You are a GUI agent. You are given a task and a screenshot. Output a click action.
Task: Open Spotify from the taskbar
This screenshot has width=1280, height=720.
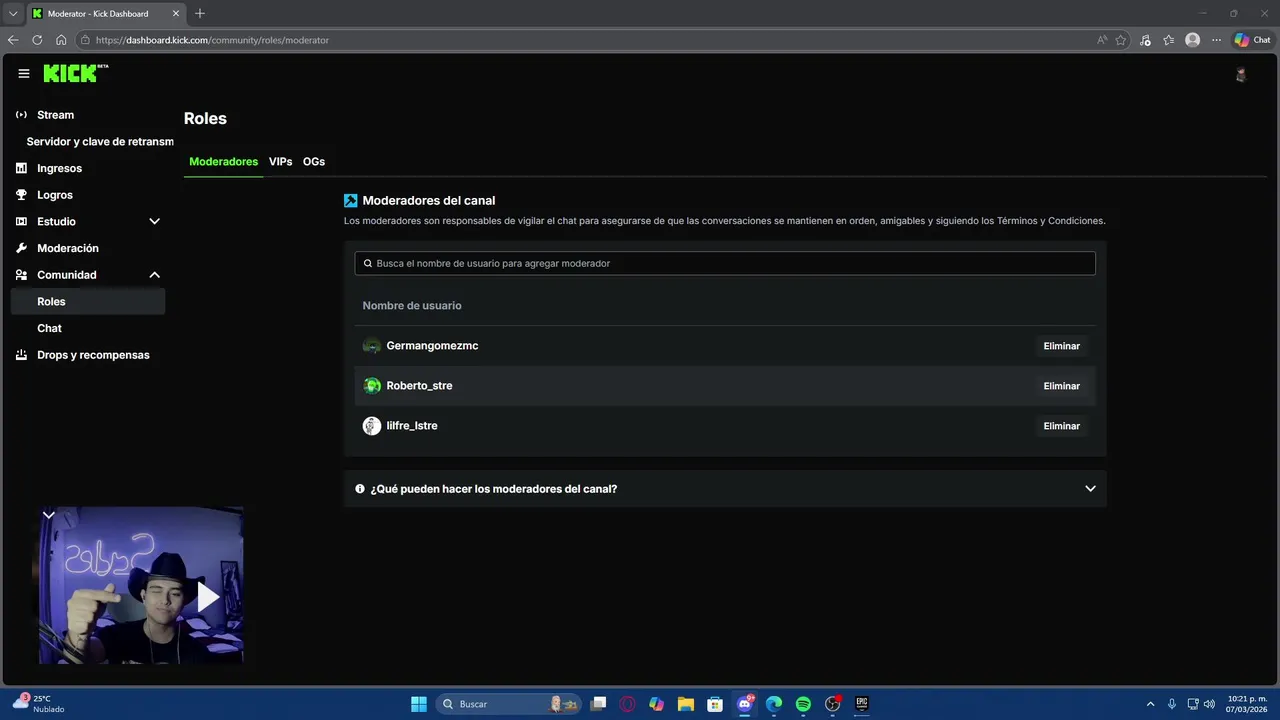[x=803, y=704]
